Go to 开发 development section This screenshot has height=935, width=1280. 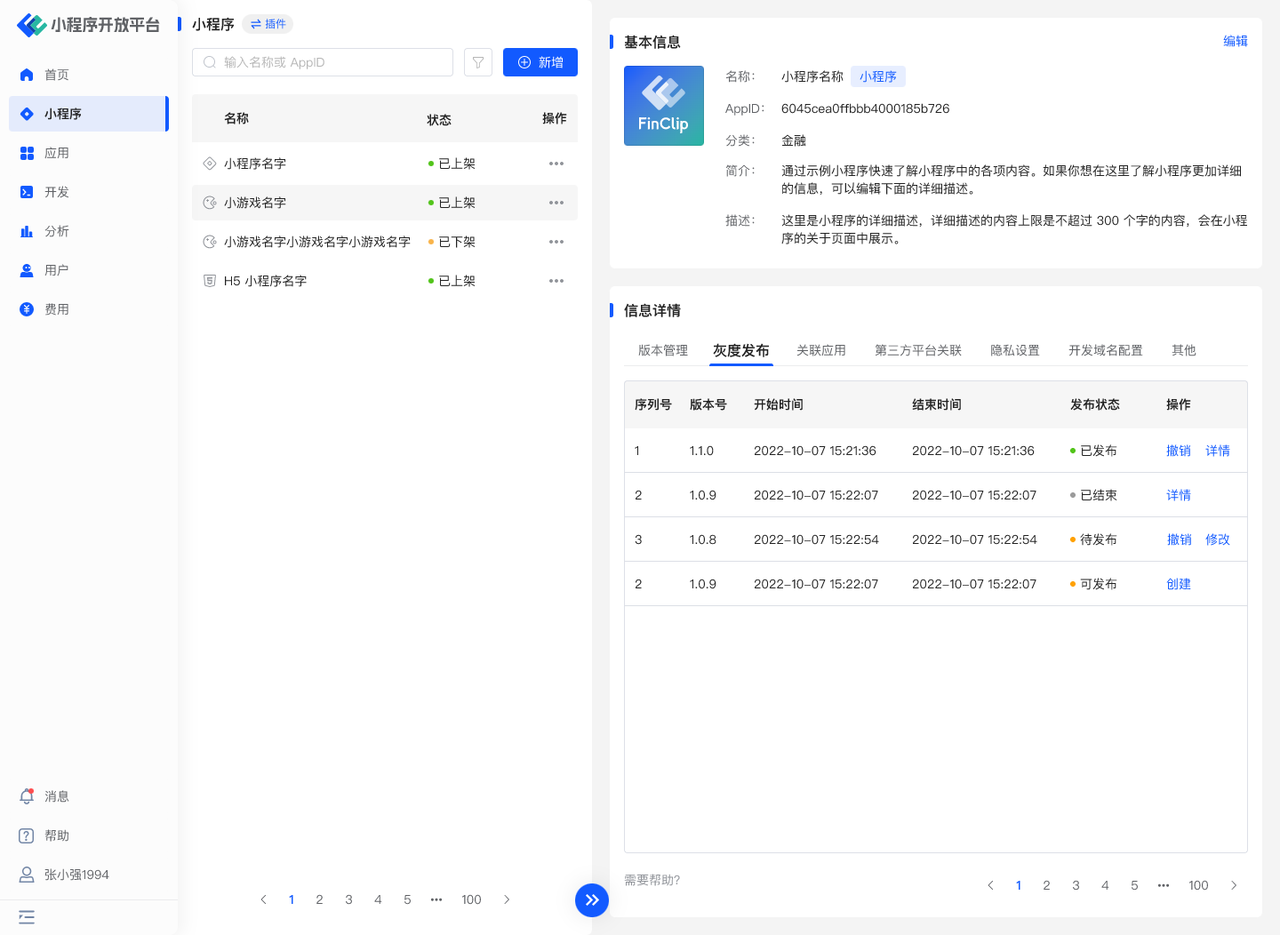pos(57,192)
